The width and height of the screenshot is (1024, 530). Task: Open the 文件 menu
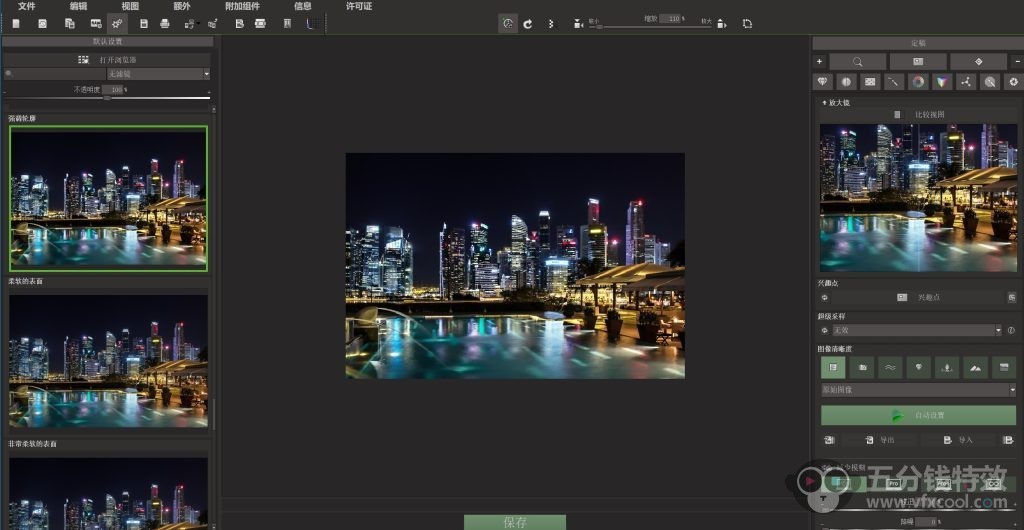[26, 7]
